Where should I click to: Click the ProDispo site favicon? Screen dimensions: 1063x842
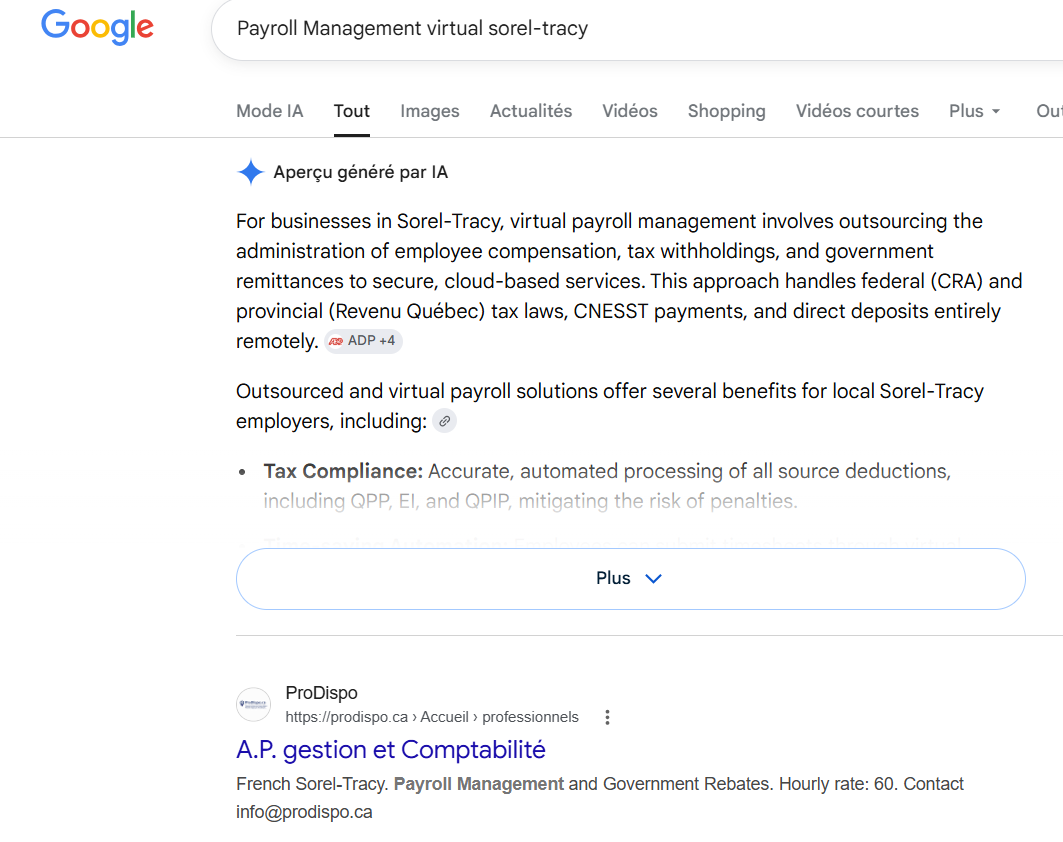tap(253, 704)
